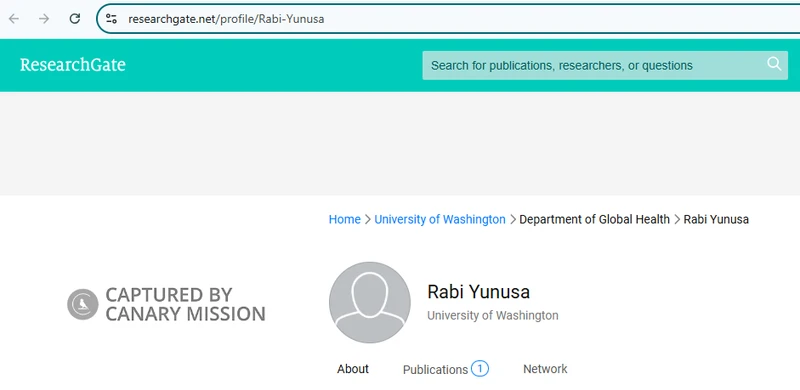Switch to the Publications tab
The image size is (800, 390).
(x=435, y=370)
